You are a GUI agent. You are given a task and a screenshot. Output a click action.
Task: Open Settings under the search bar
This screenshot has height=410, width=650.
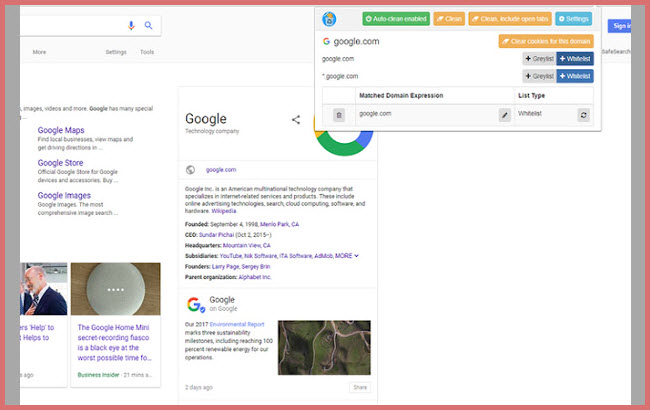(x=116, y=52)
